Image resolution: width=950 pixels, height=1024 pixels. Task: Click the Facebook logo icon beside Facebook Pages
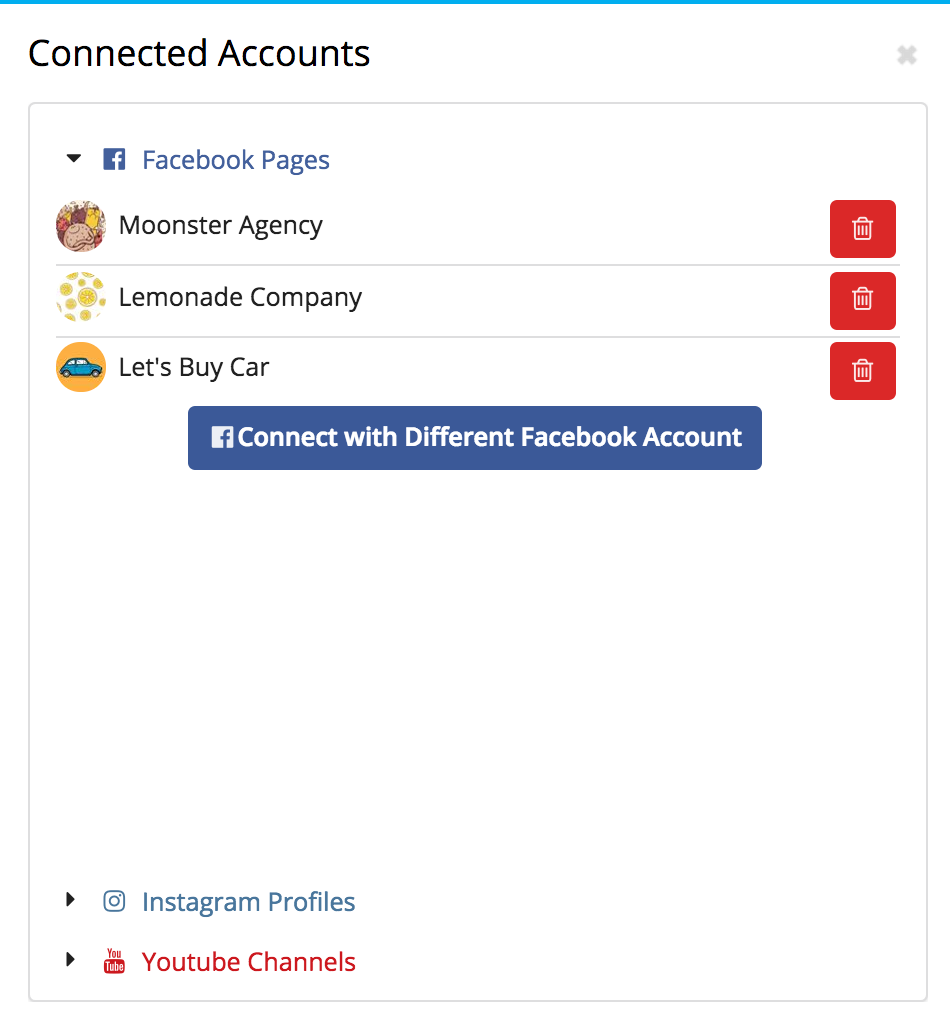coord(114,159)
